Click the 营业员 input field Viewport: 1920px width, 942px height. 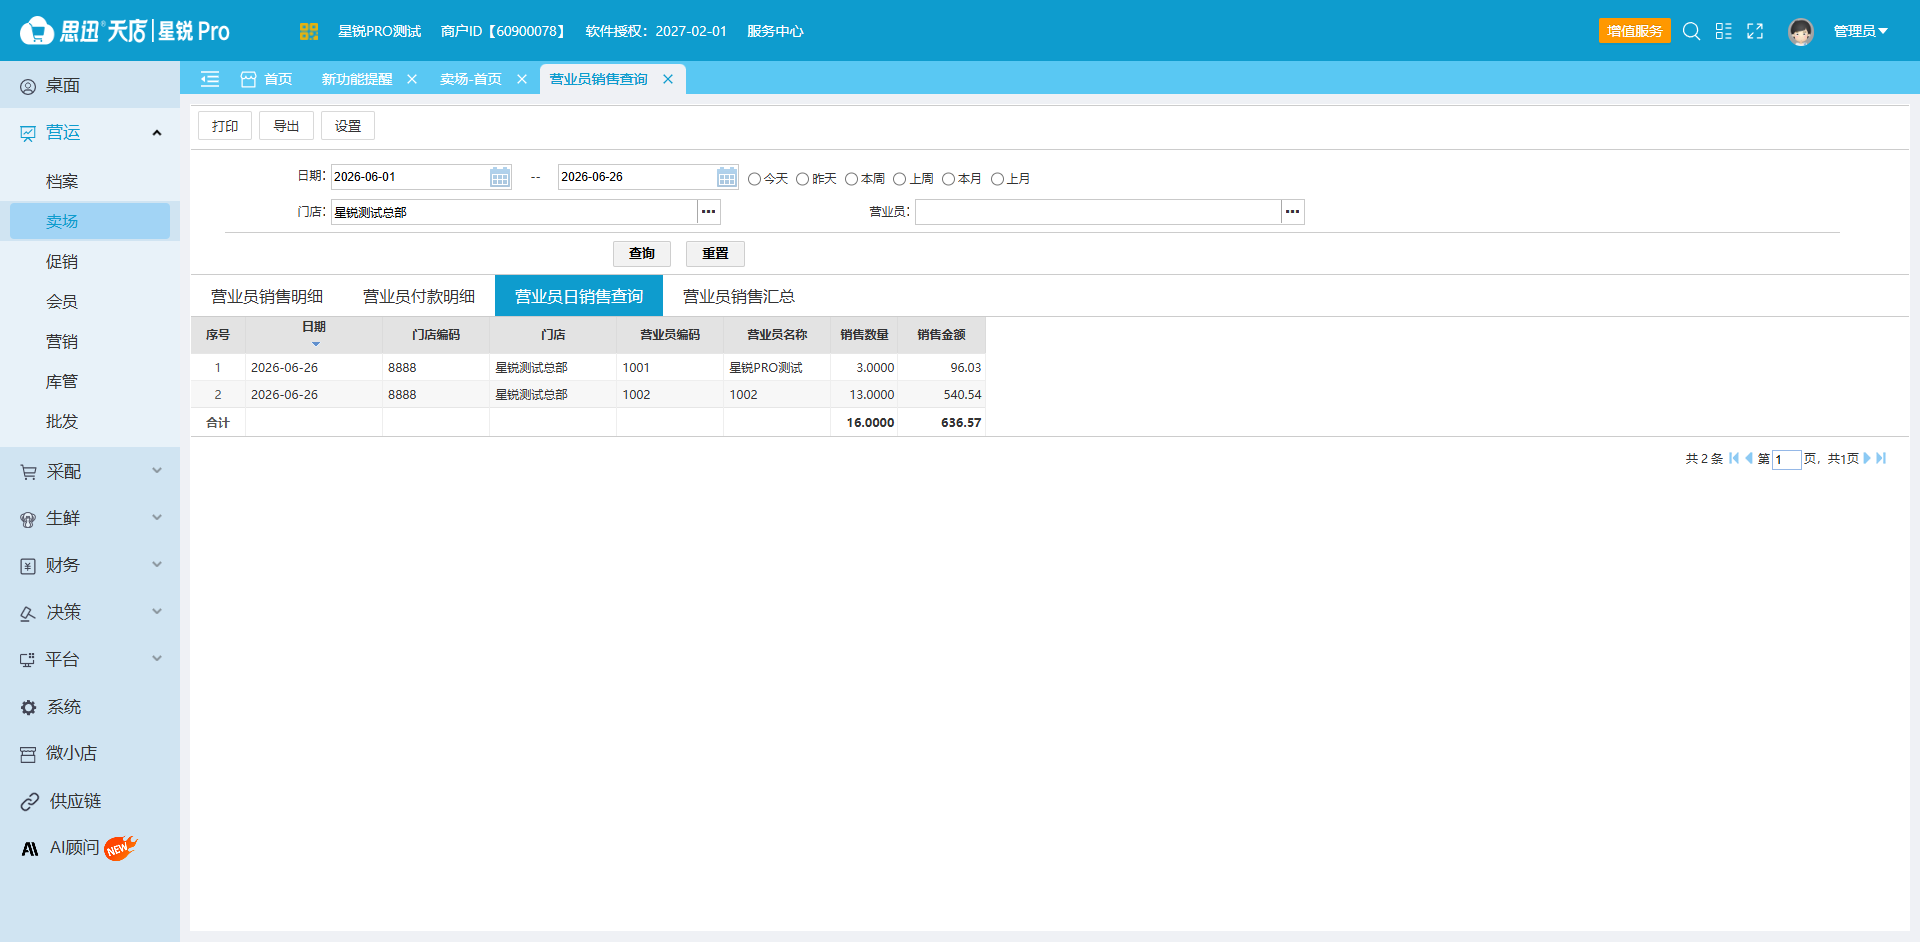[x=1098, y=212]
